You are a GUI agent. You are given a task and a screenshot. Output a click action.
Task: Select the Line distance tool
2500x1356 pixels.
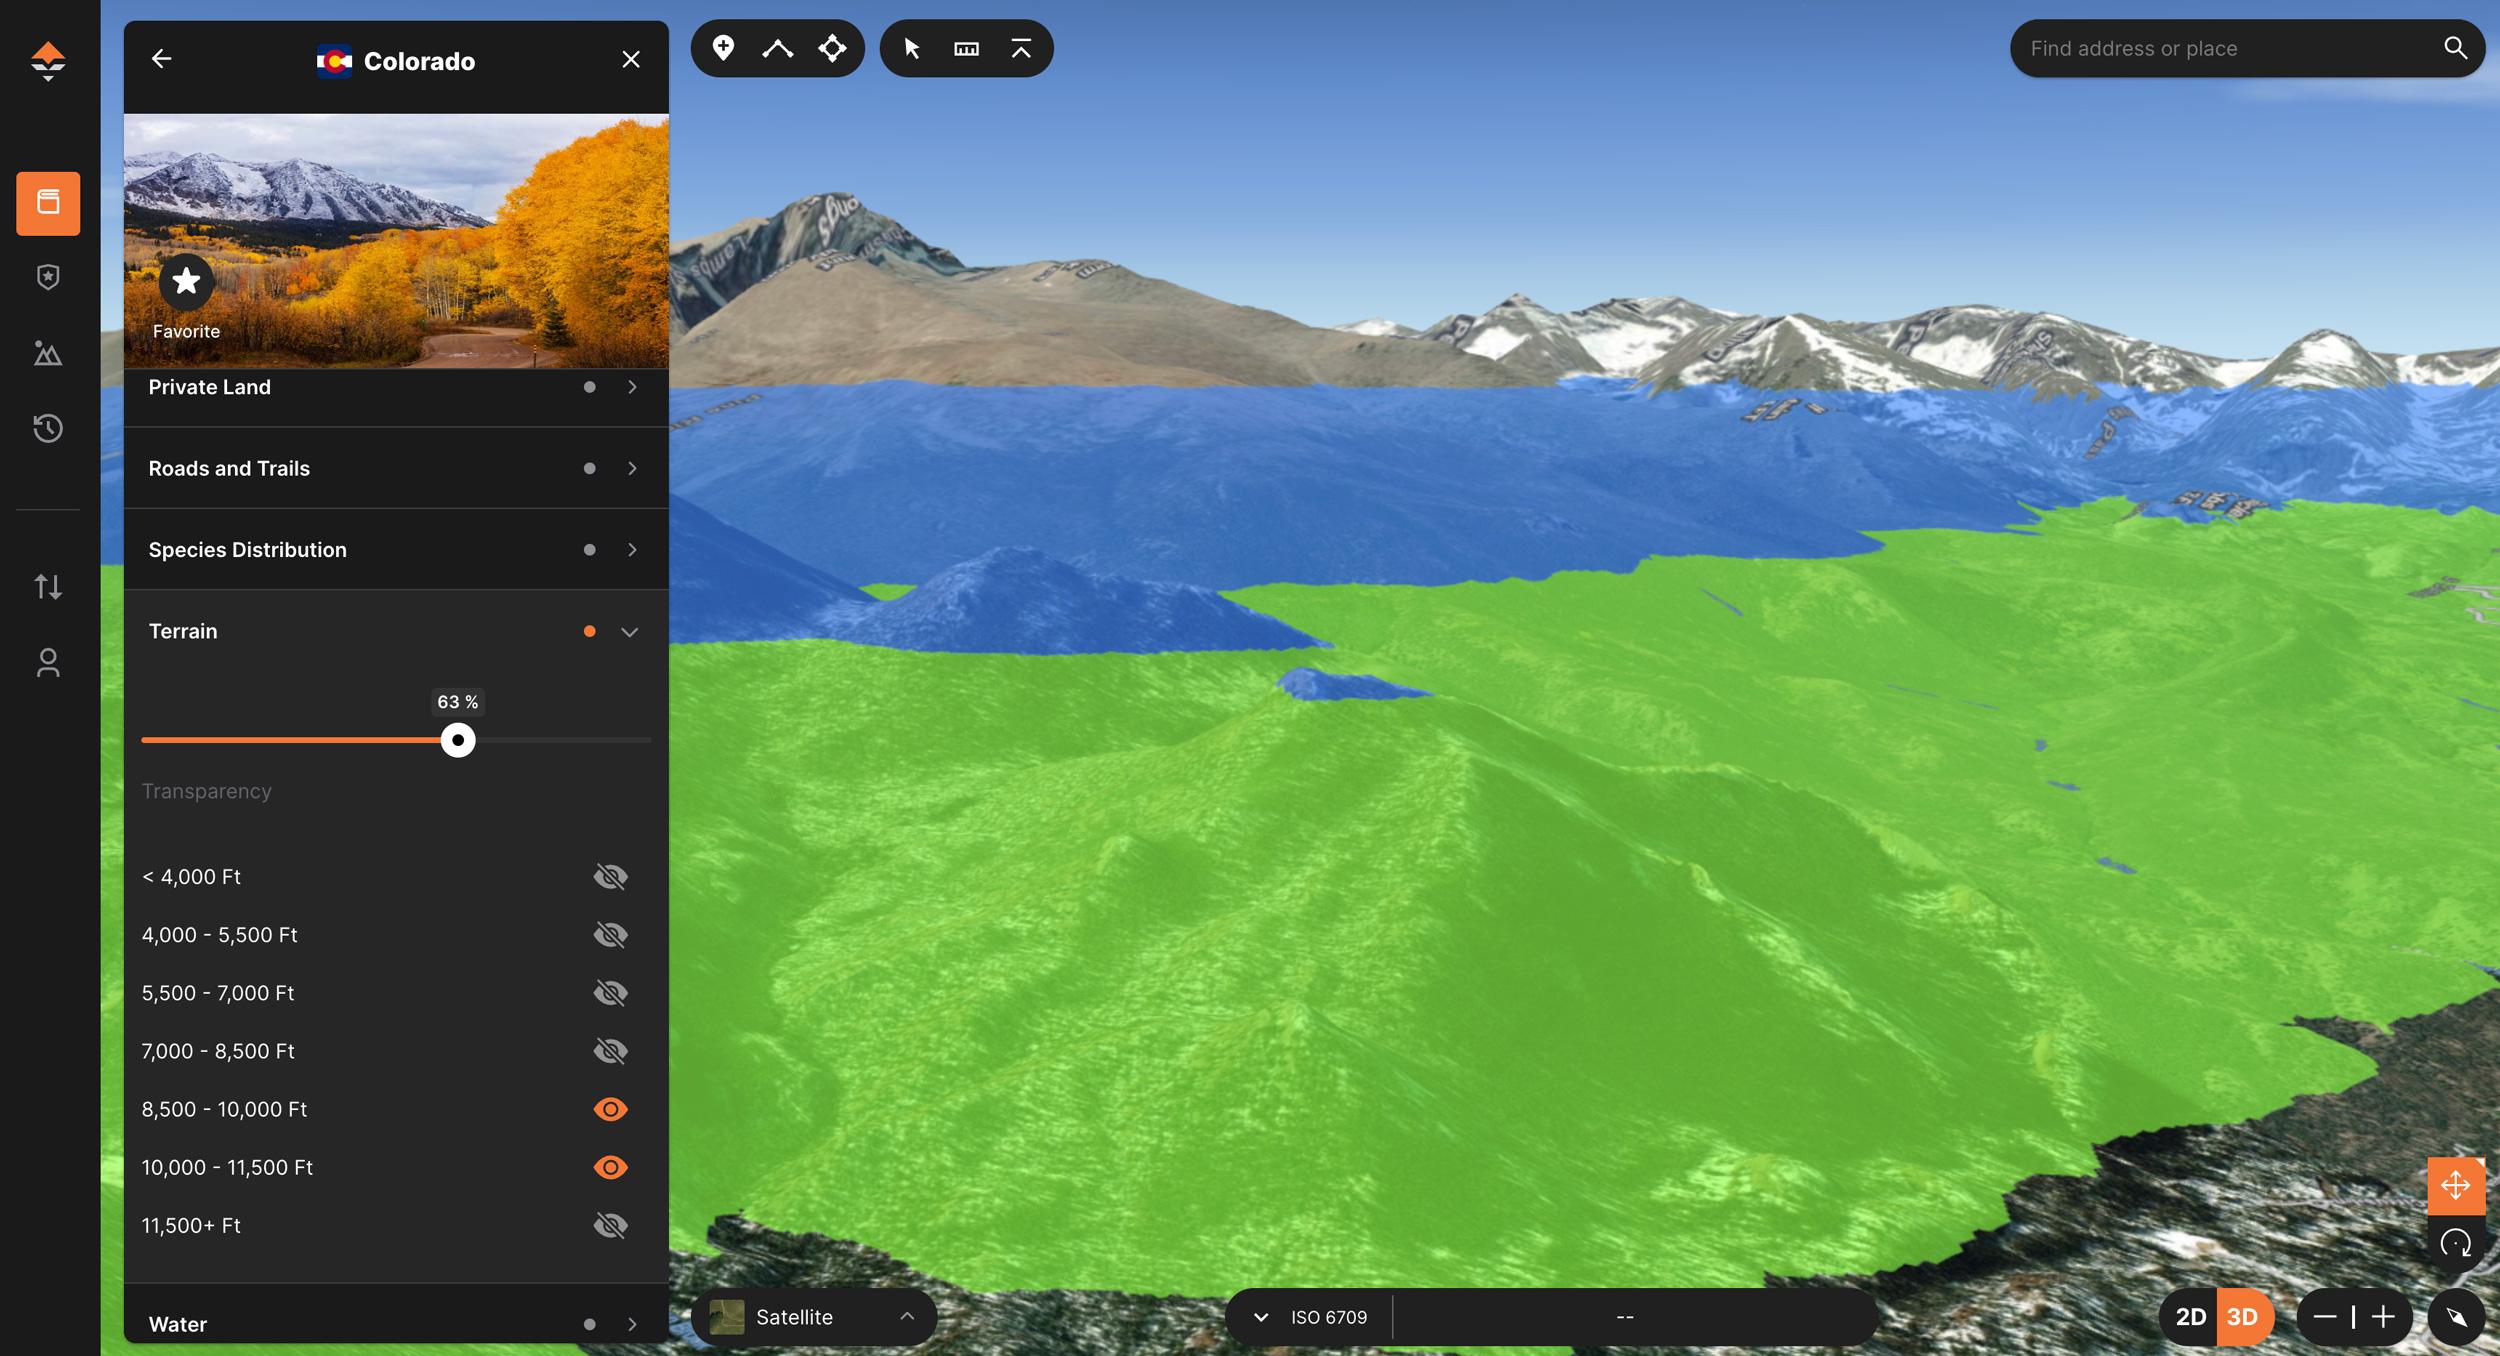[x=778, y=47]
